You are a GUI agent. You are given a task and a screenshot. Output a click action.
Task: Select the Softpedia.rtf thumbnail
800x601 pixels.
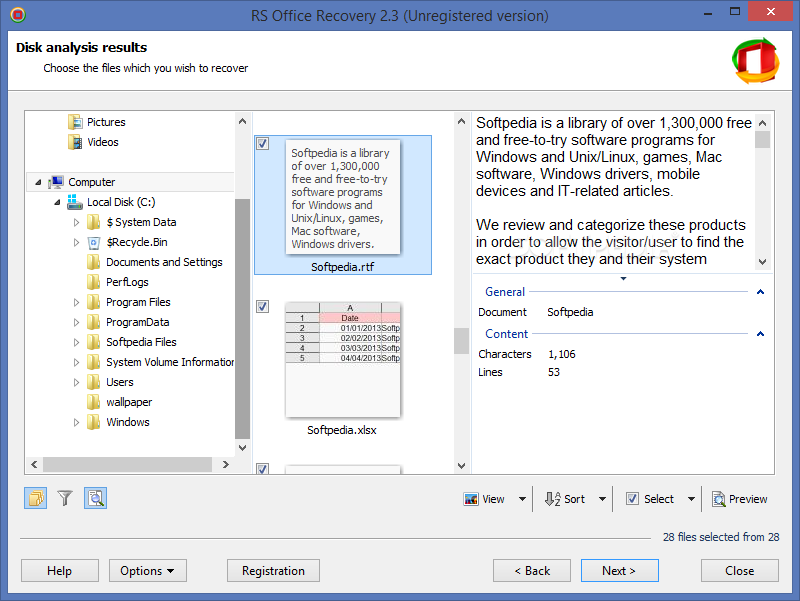pyautogui.click(x=343, y=197)
